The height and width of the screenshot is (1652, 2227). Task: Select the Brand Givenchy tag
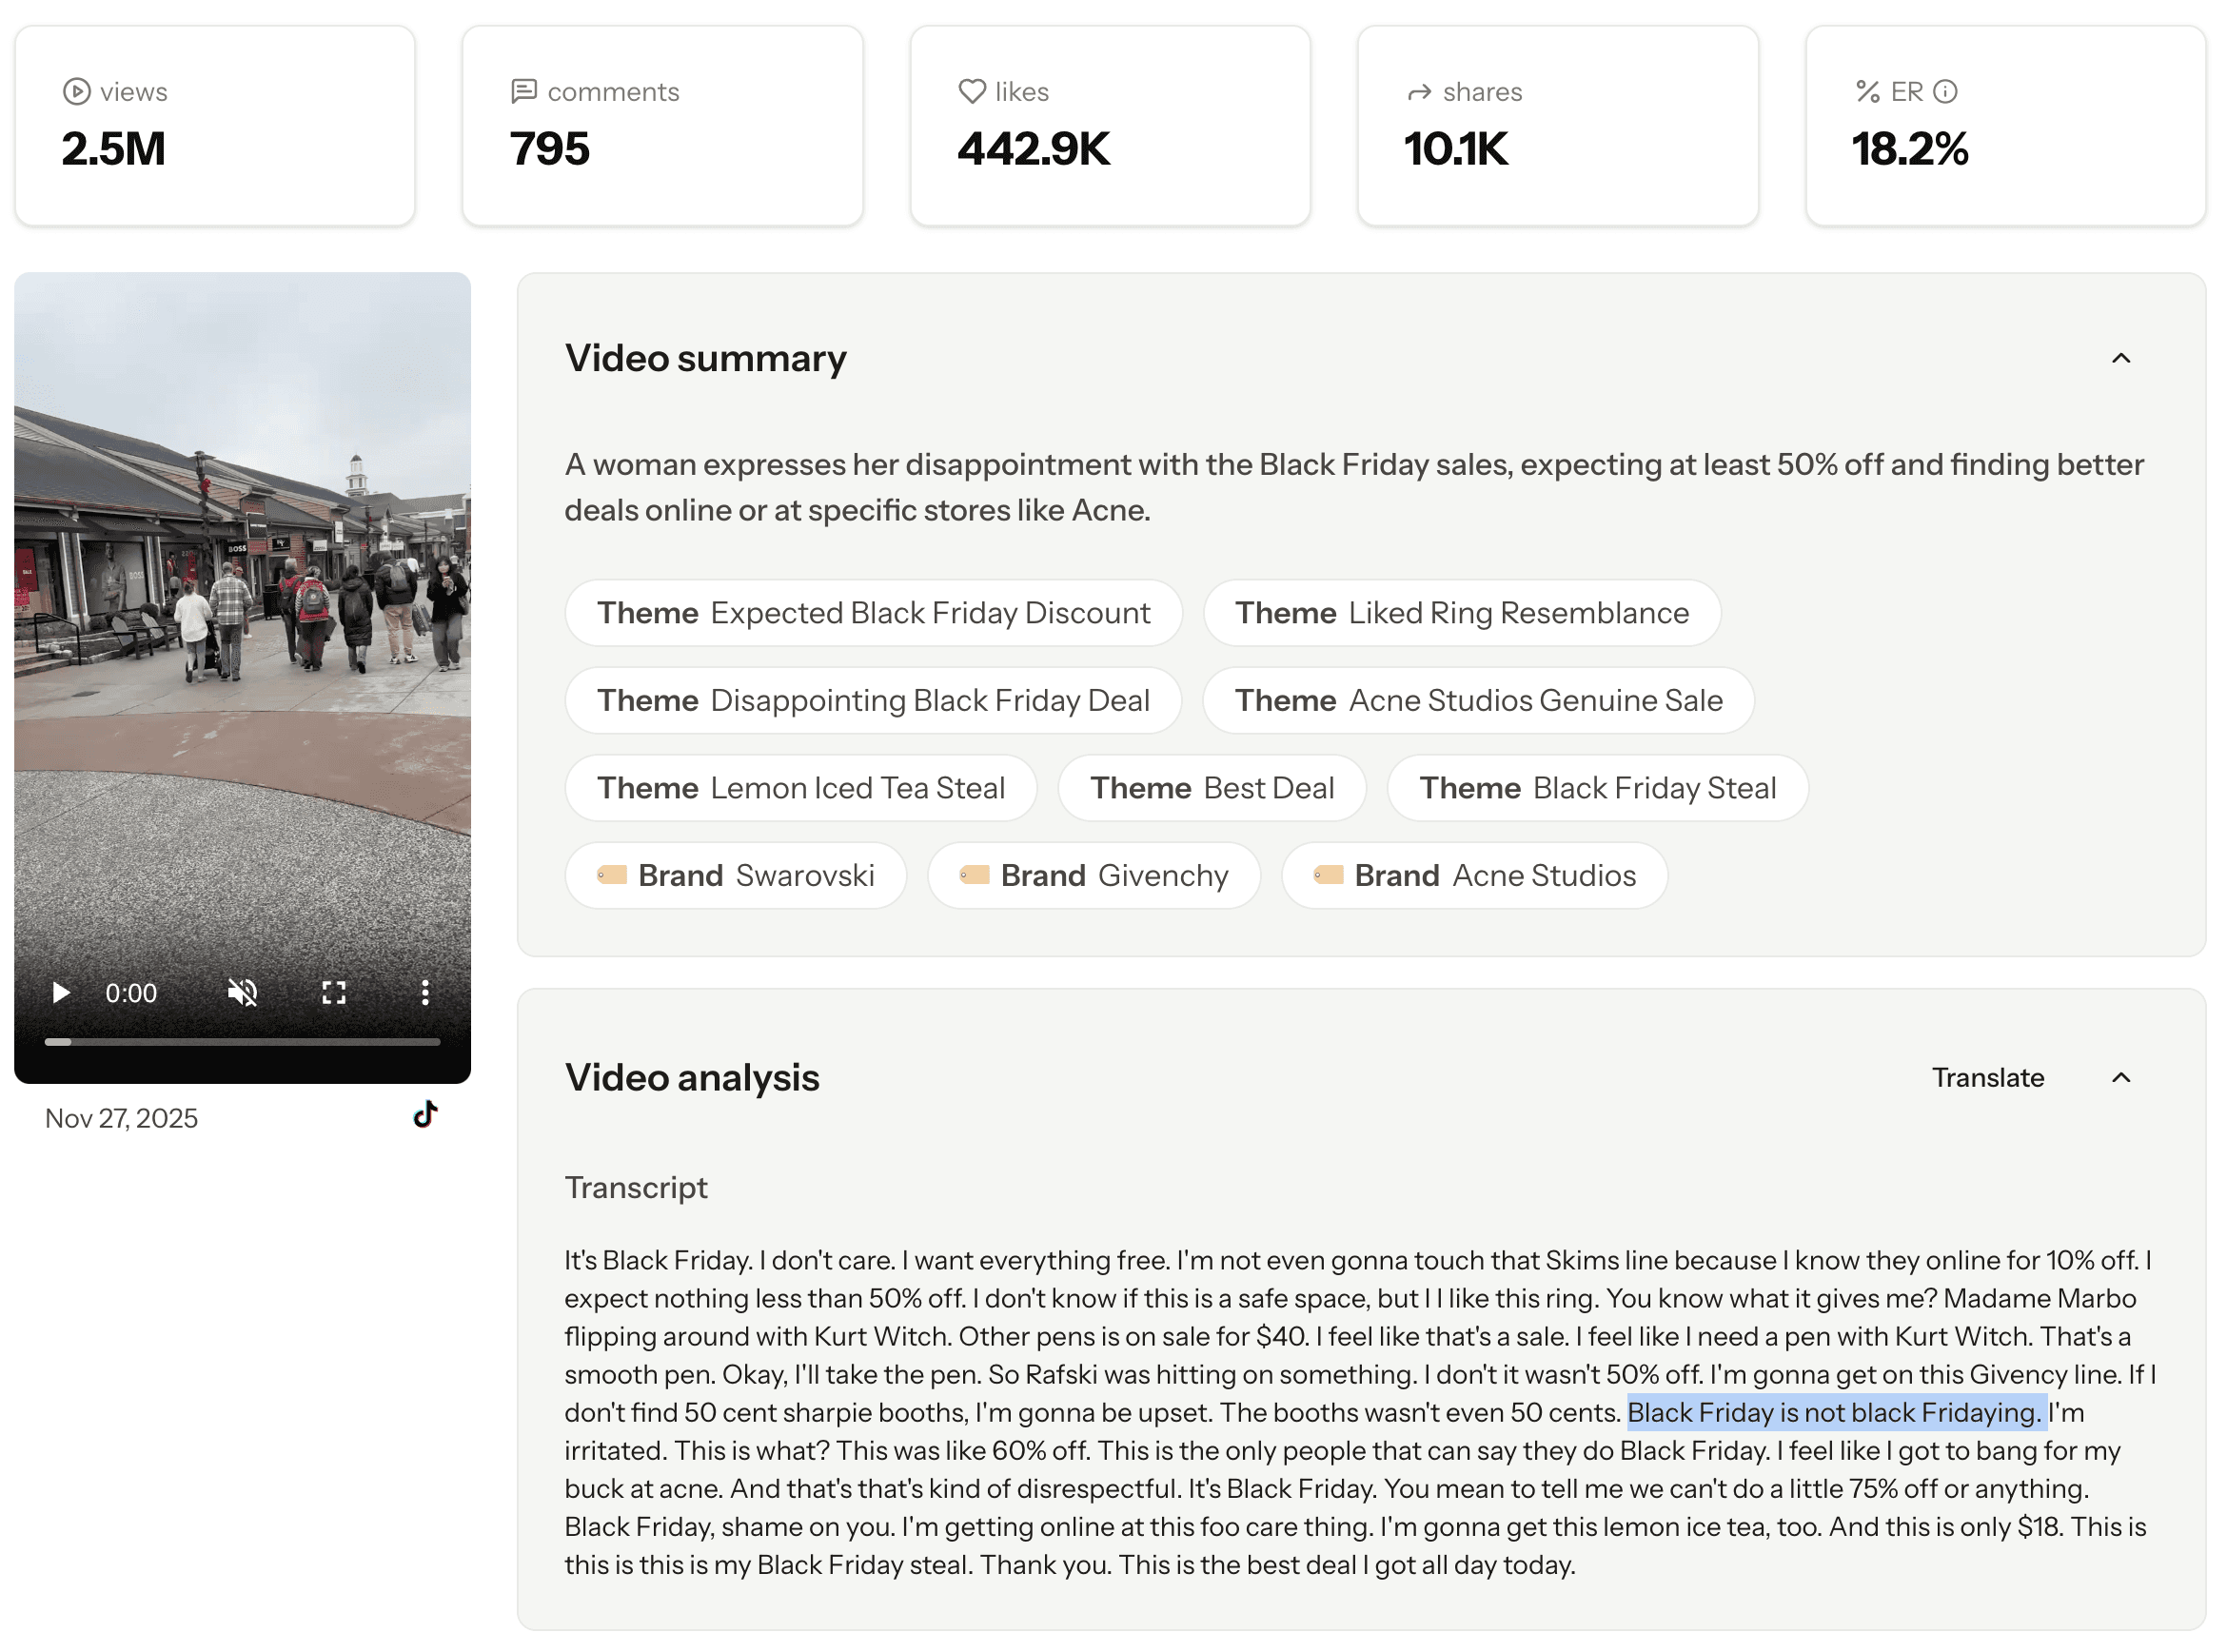pos(1093,876)
